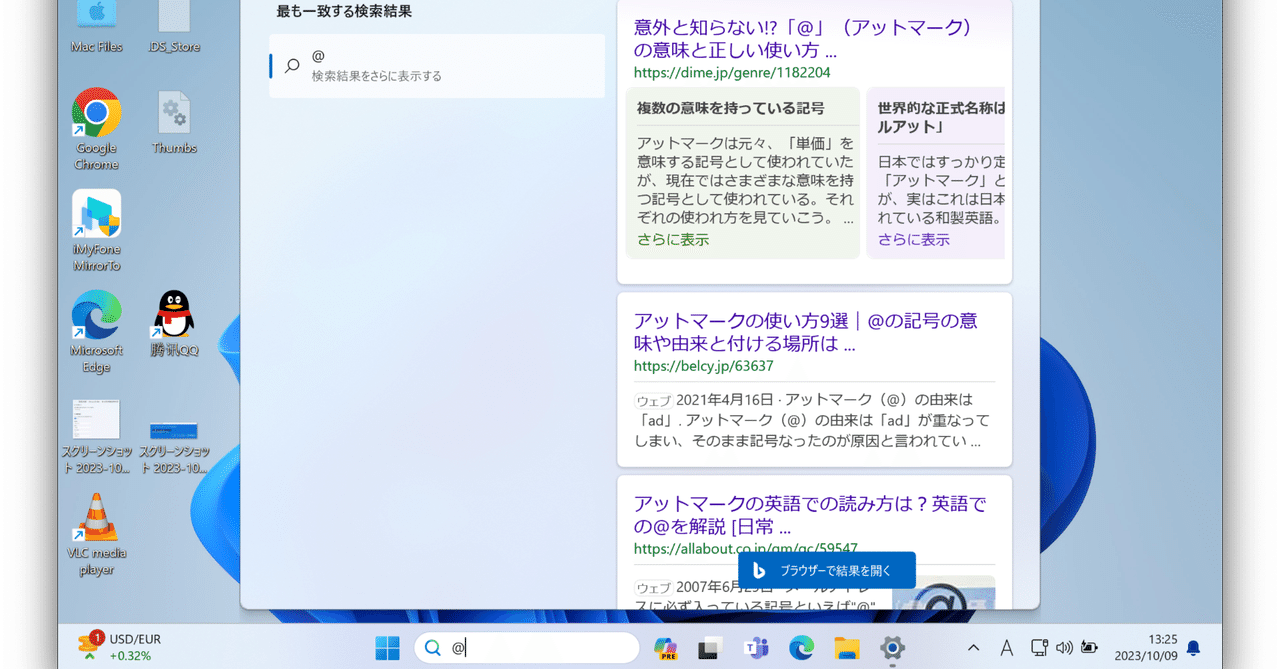Open Settings via the taskbar gear icon
This screenshot has height=669, width=1280.
tap(893, 647)
